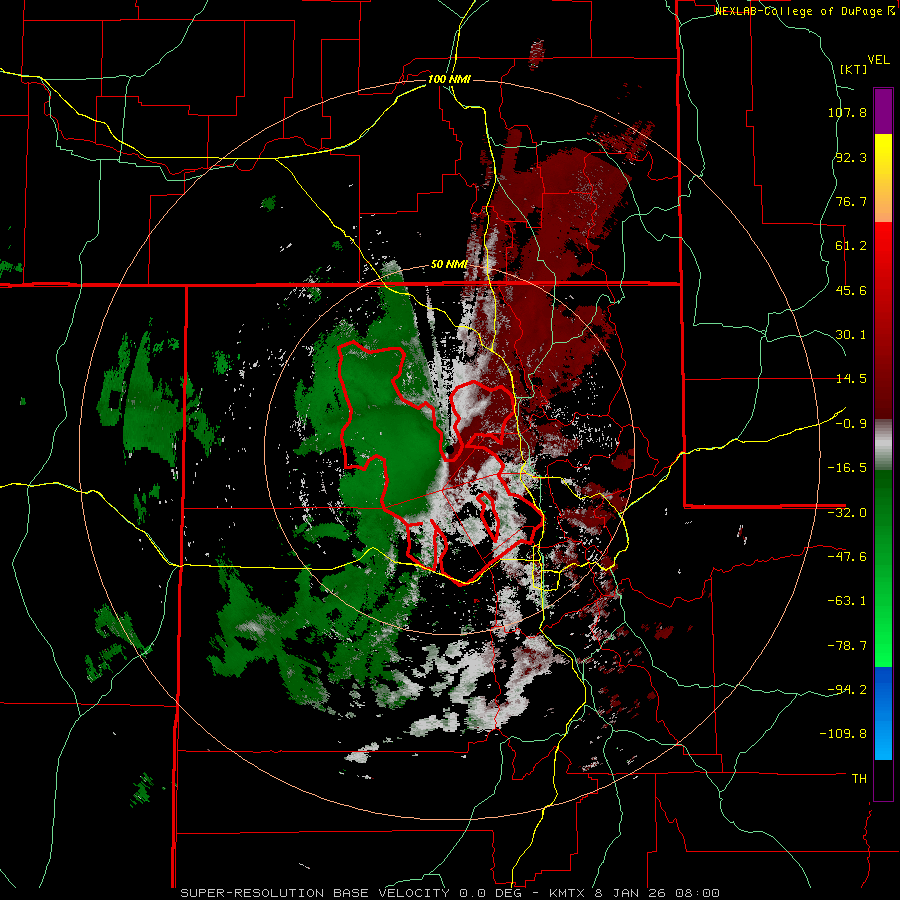Select the 107.8 legend value
The height and width of the screenshot is (900, 900).
coord(847,112)
